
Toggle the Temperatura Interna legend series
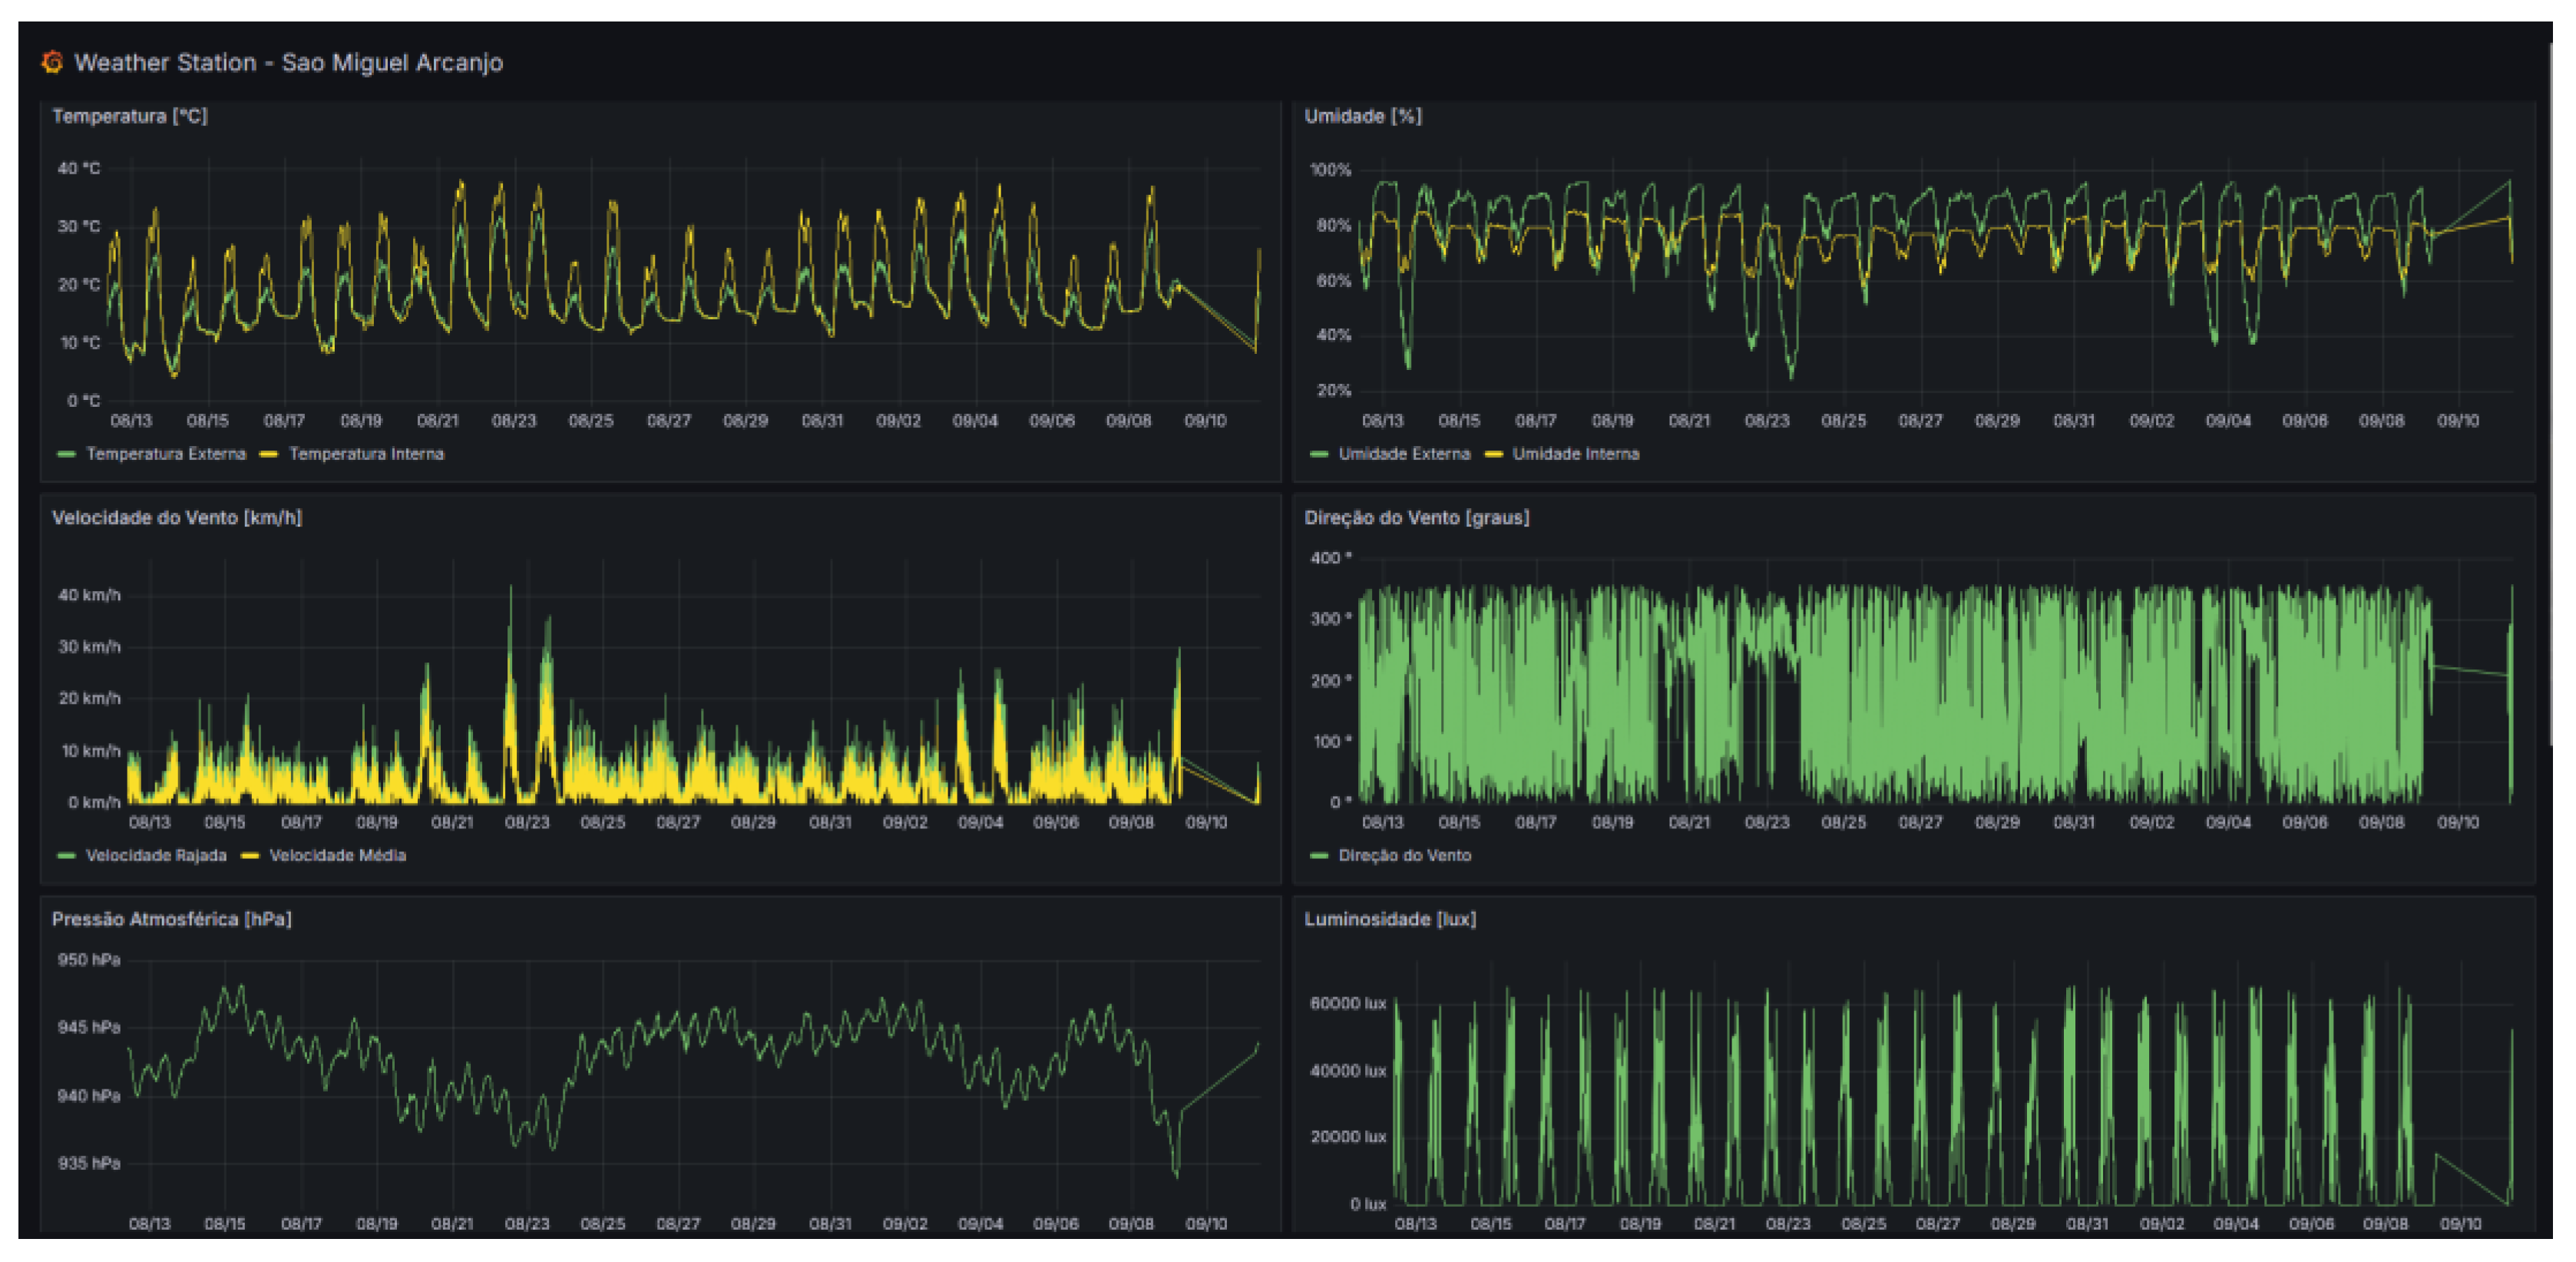366,454
